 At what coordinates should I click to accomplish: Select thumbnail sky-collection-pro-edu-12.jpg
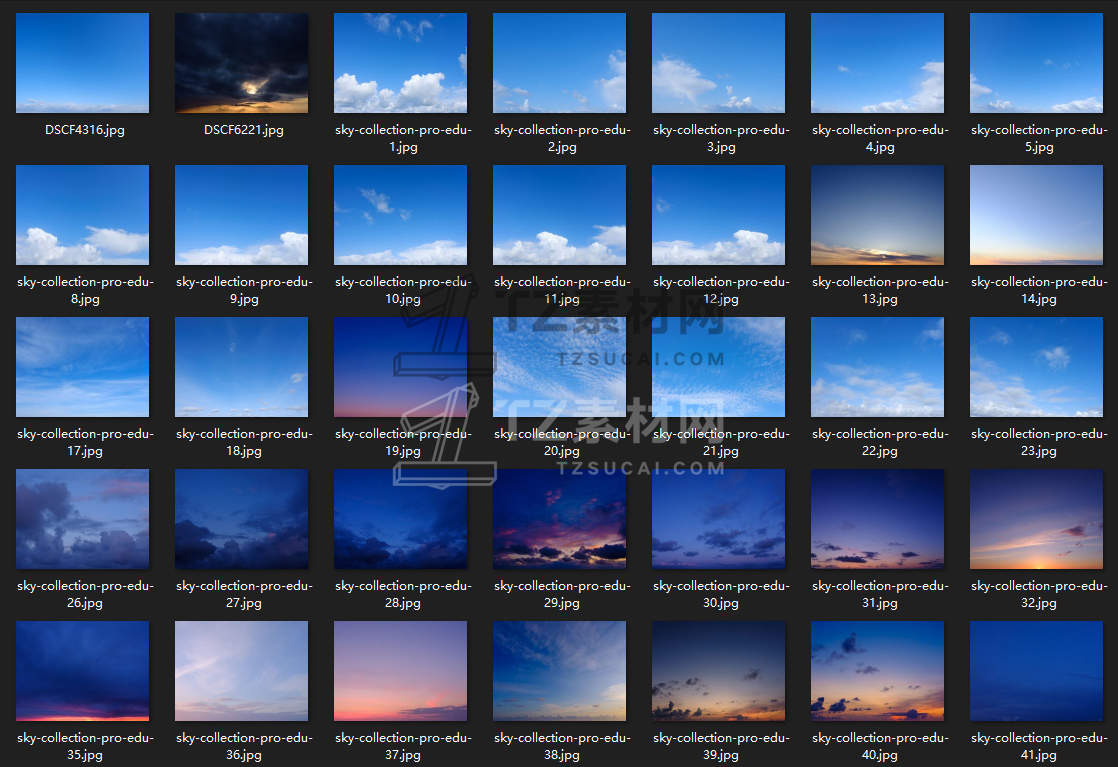(x=719, y=215)
